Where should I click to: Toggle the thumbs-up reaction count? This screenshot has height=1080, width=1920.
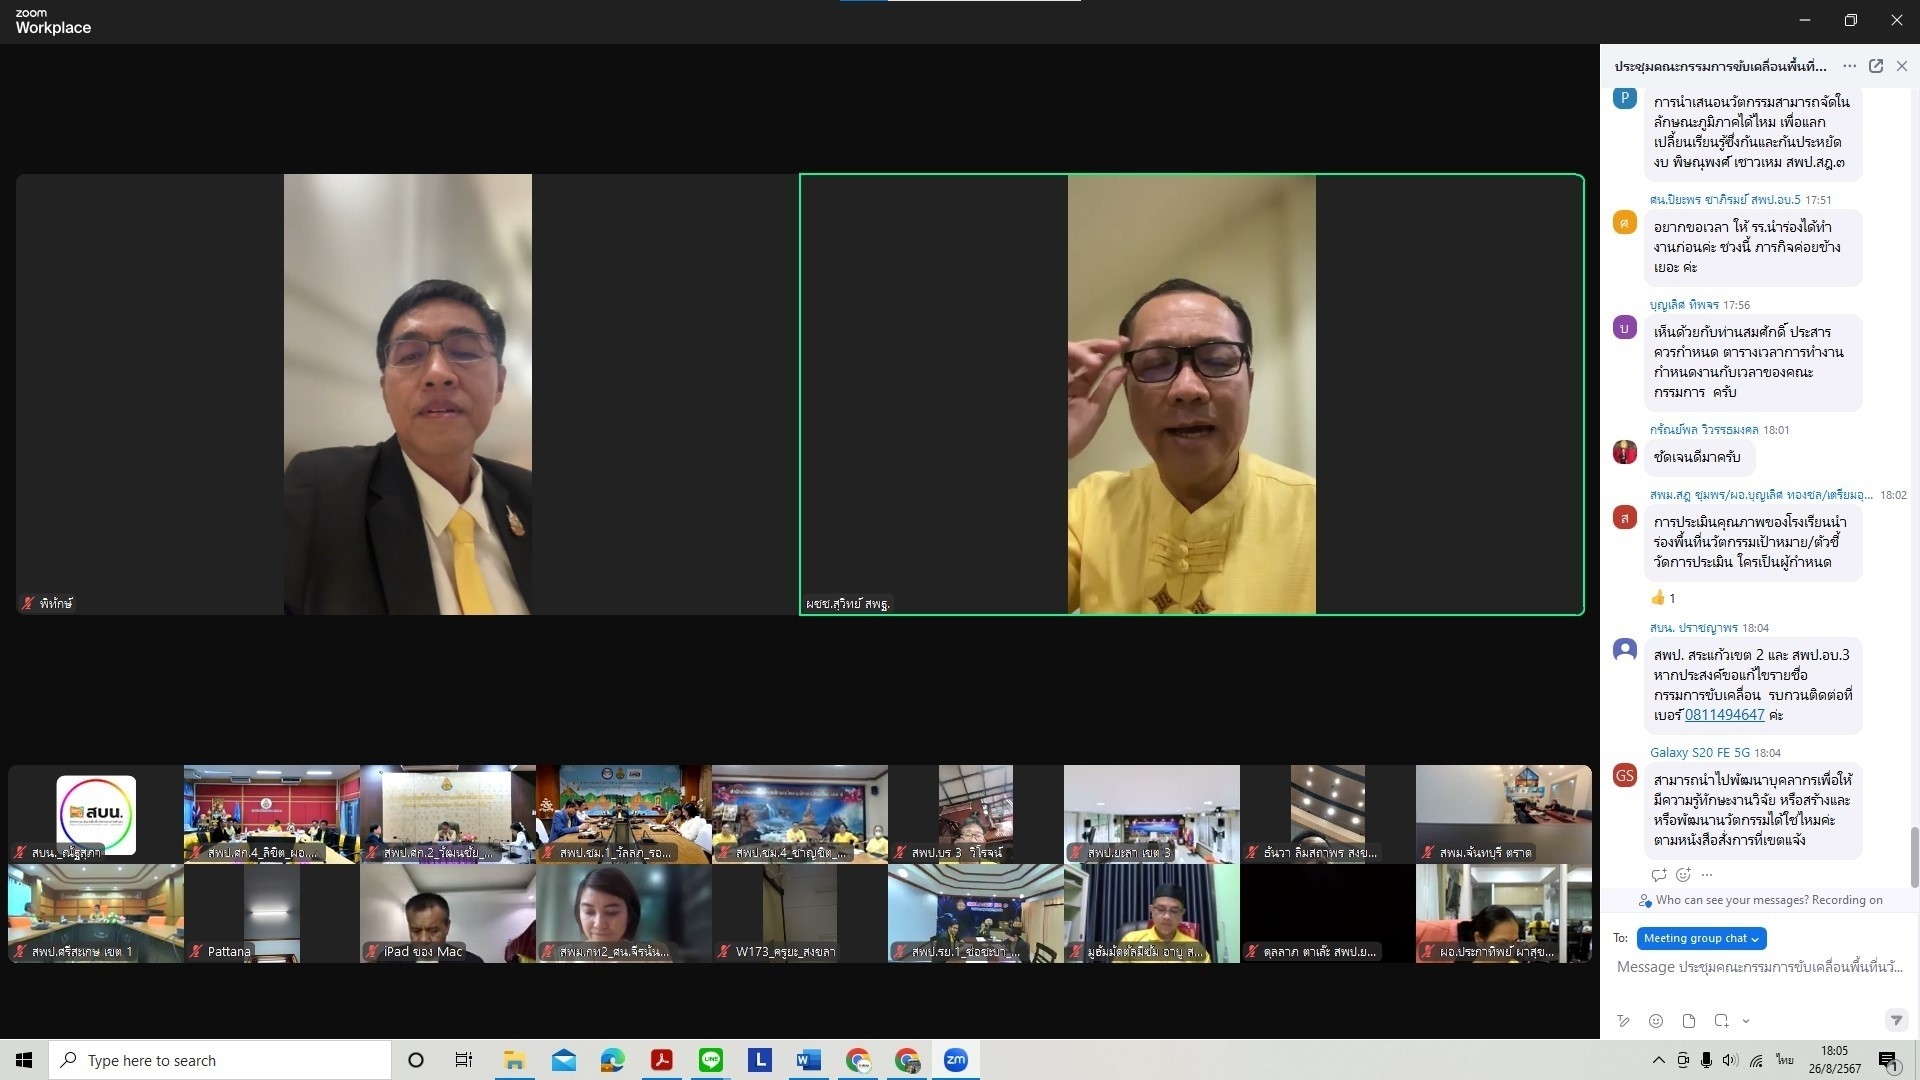point(1663,598)
